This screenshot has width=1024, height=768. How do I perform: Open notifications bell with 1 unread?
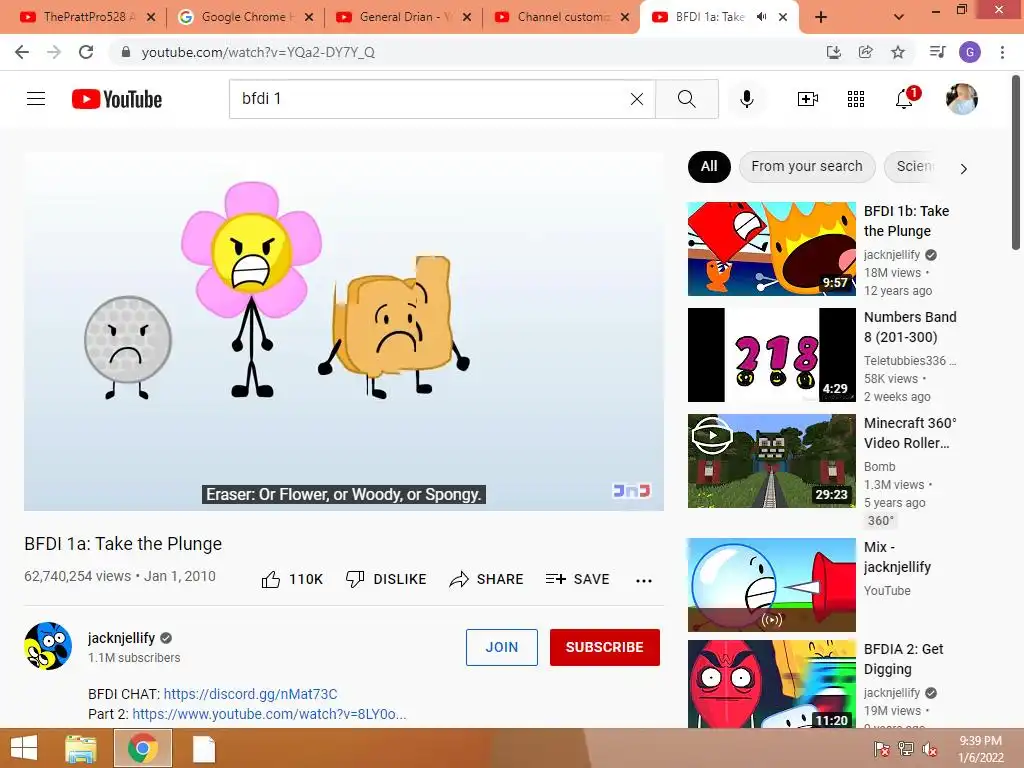(x=905, y=98)
